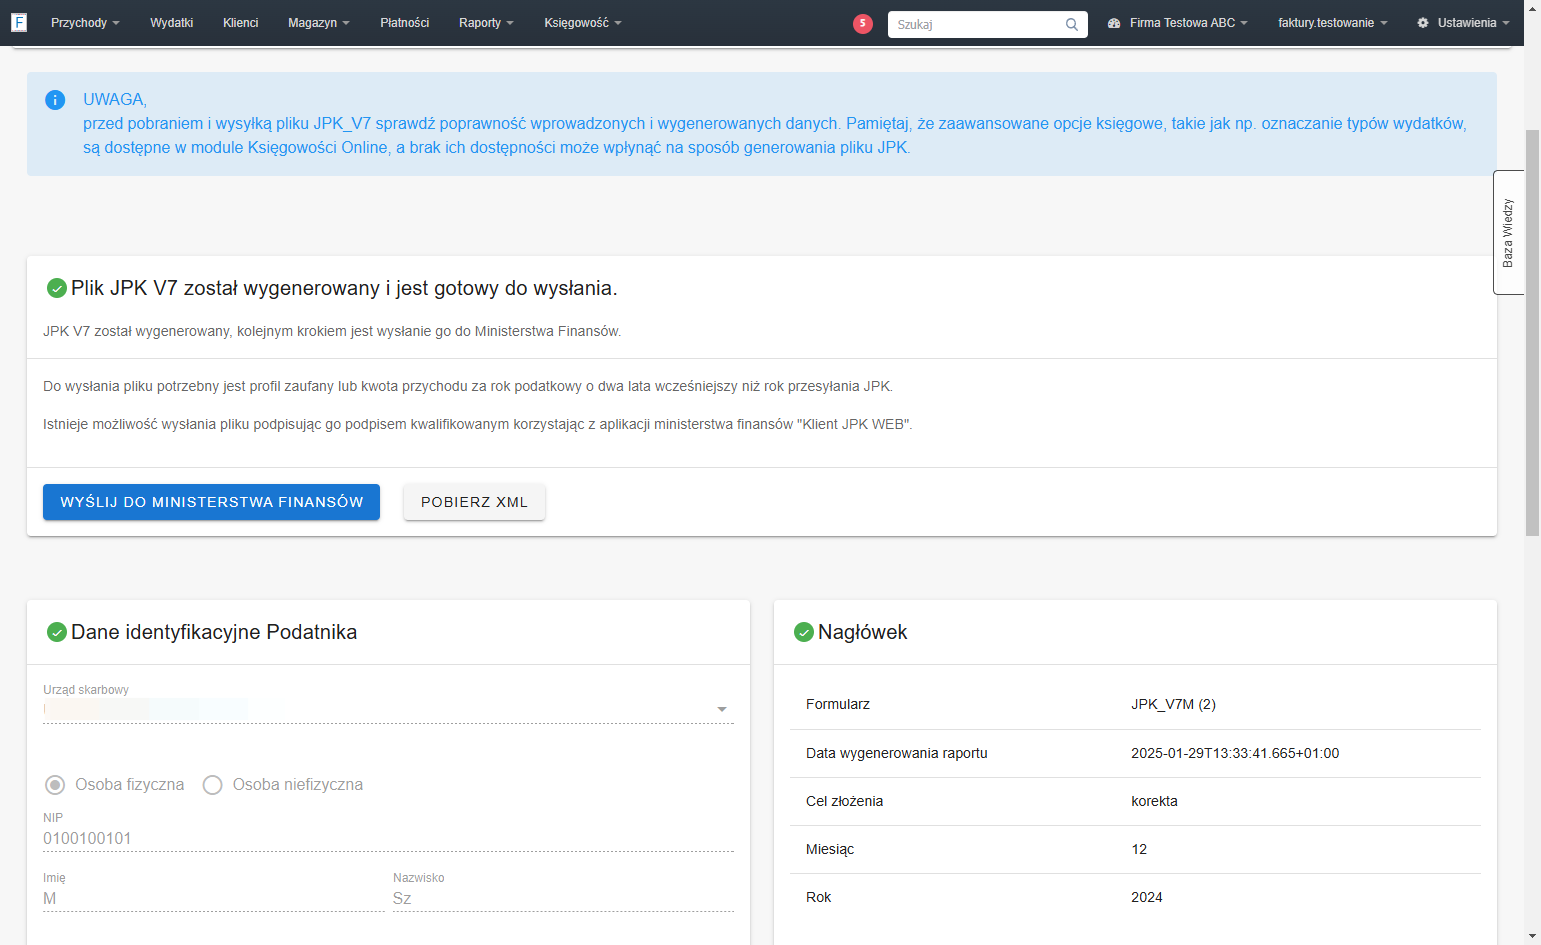Open the Raporty dropdown menu
Image resolution: width=1541 pixels, height=945 pixels.
click(486, 23)
